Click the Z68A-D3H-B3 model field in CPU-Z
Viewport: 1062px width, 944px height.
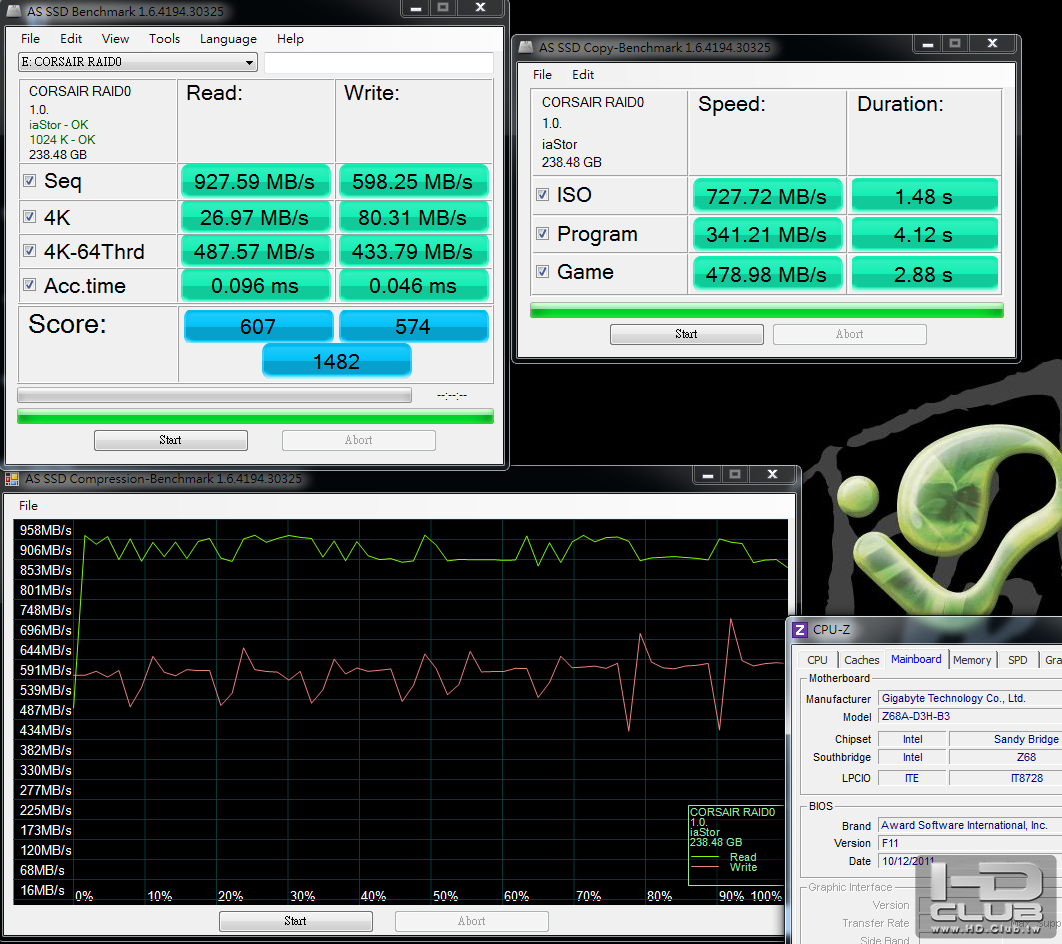(x=970, y=716)
